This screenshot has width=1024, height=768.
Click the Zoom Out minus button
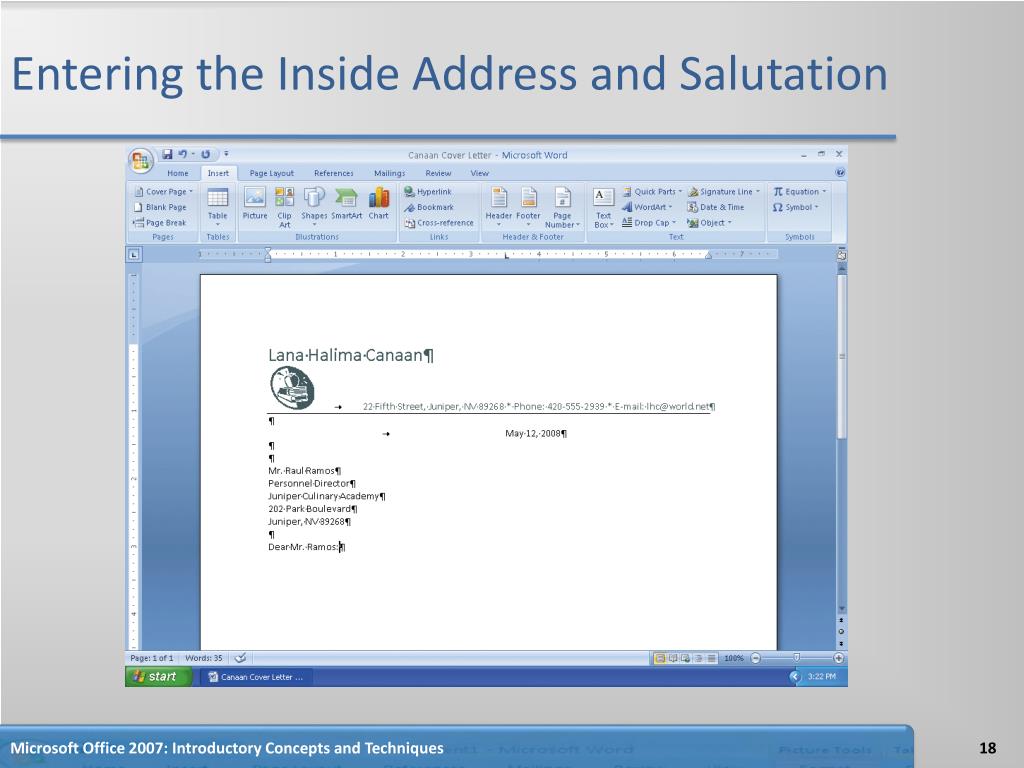tap(756, 658)
